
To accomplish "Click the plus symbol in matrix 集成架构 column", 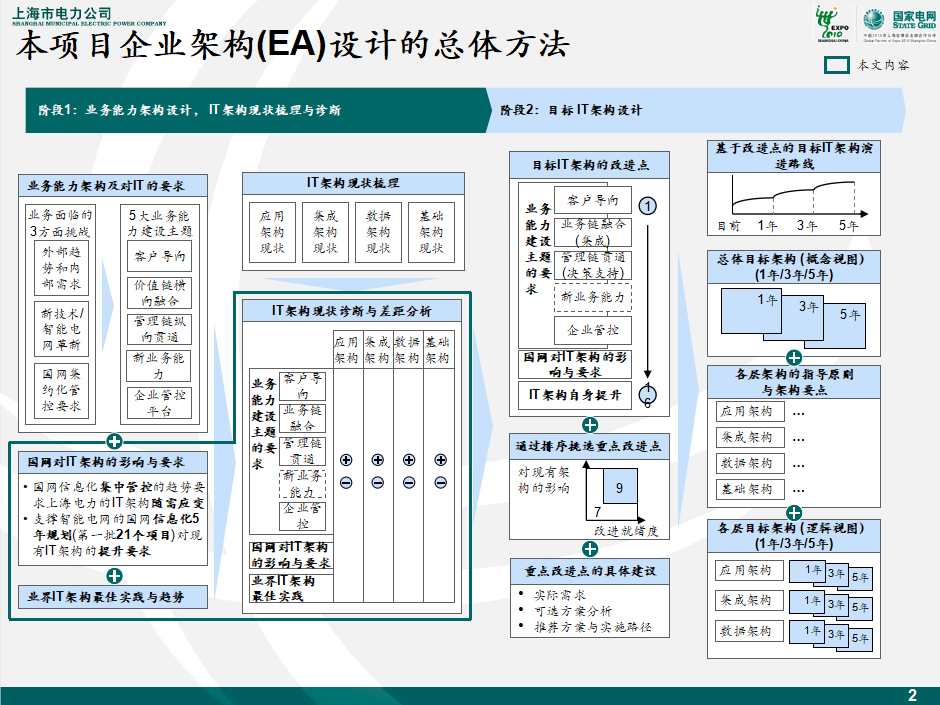I will coord(378,460).
